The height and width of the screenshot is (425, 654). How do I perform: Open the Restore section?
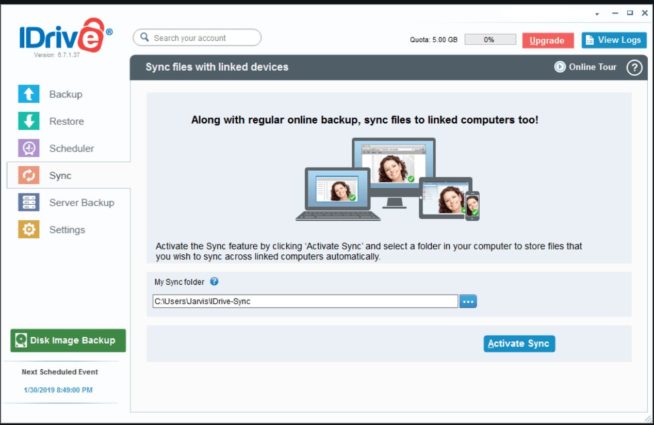click(67, 121)
